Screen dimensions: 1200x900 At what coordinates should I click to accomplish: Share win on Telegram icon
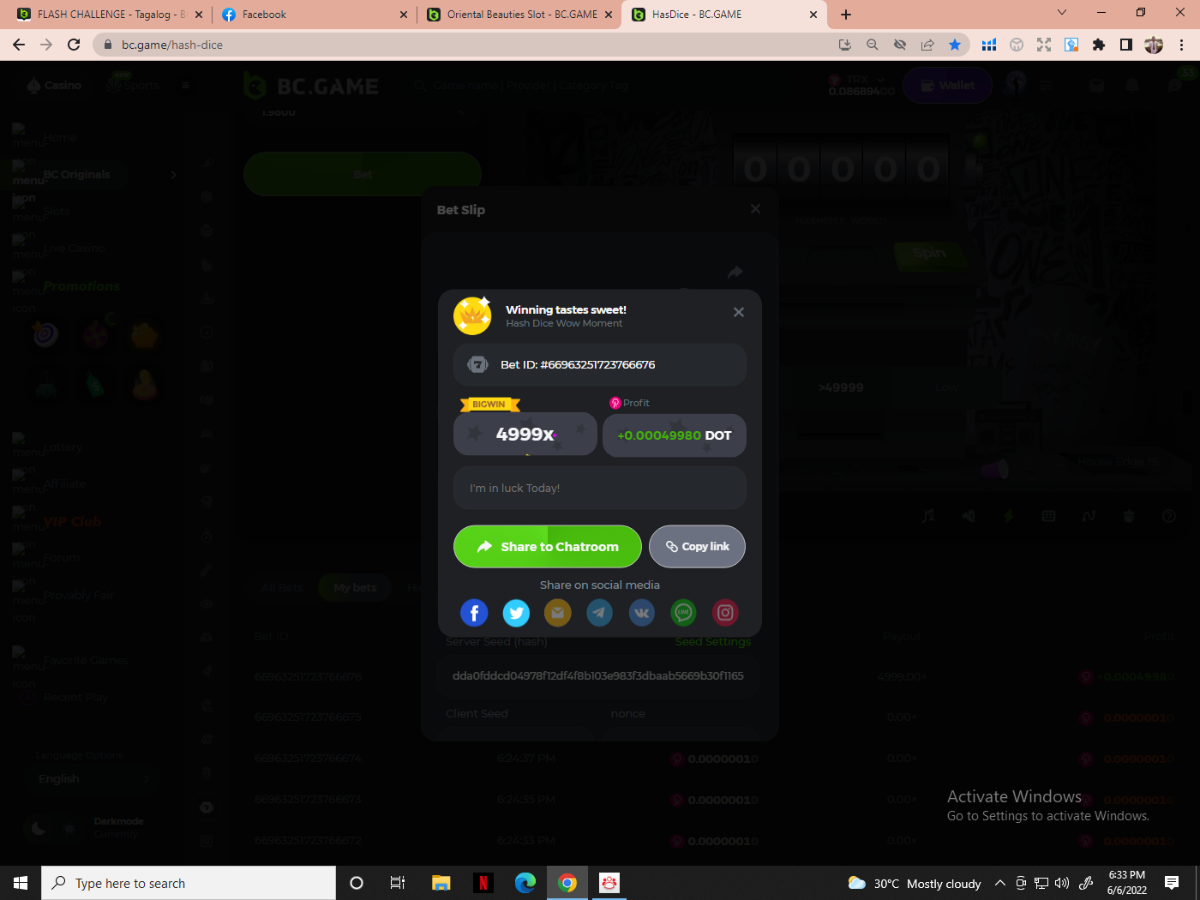(600, 613)
